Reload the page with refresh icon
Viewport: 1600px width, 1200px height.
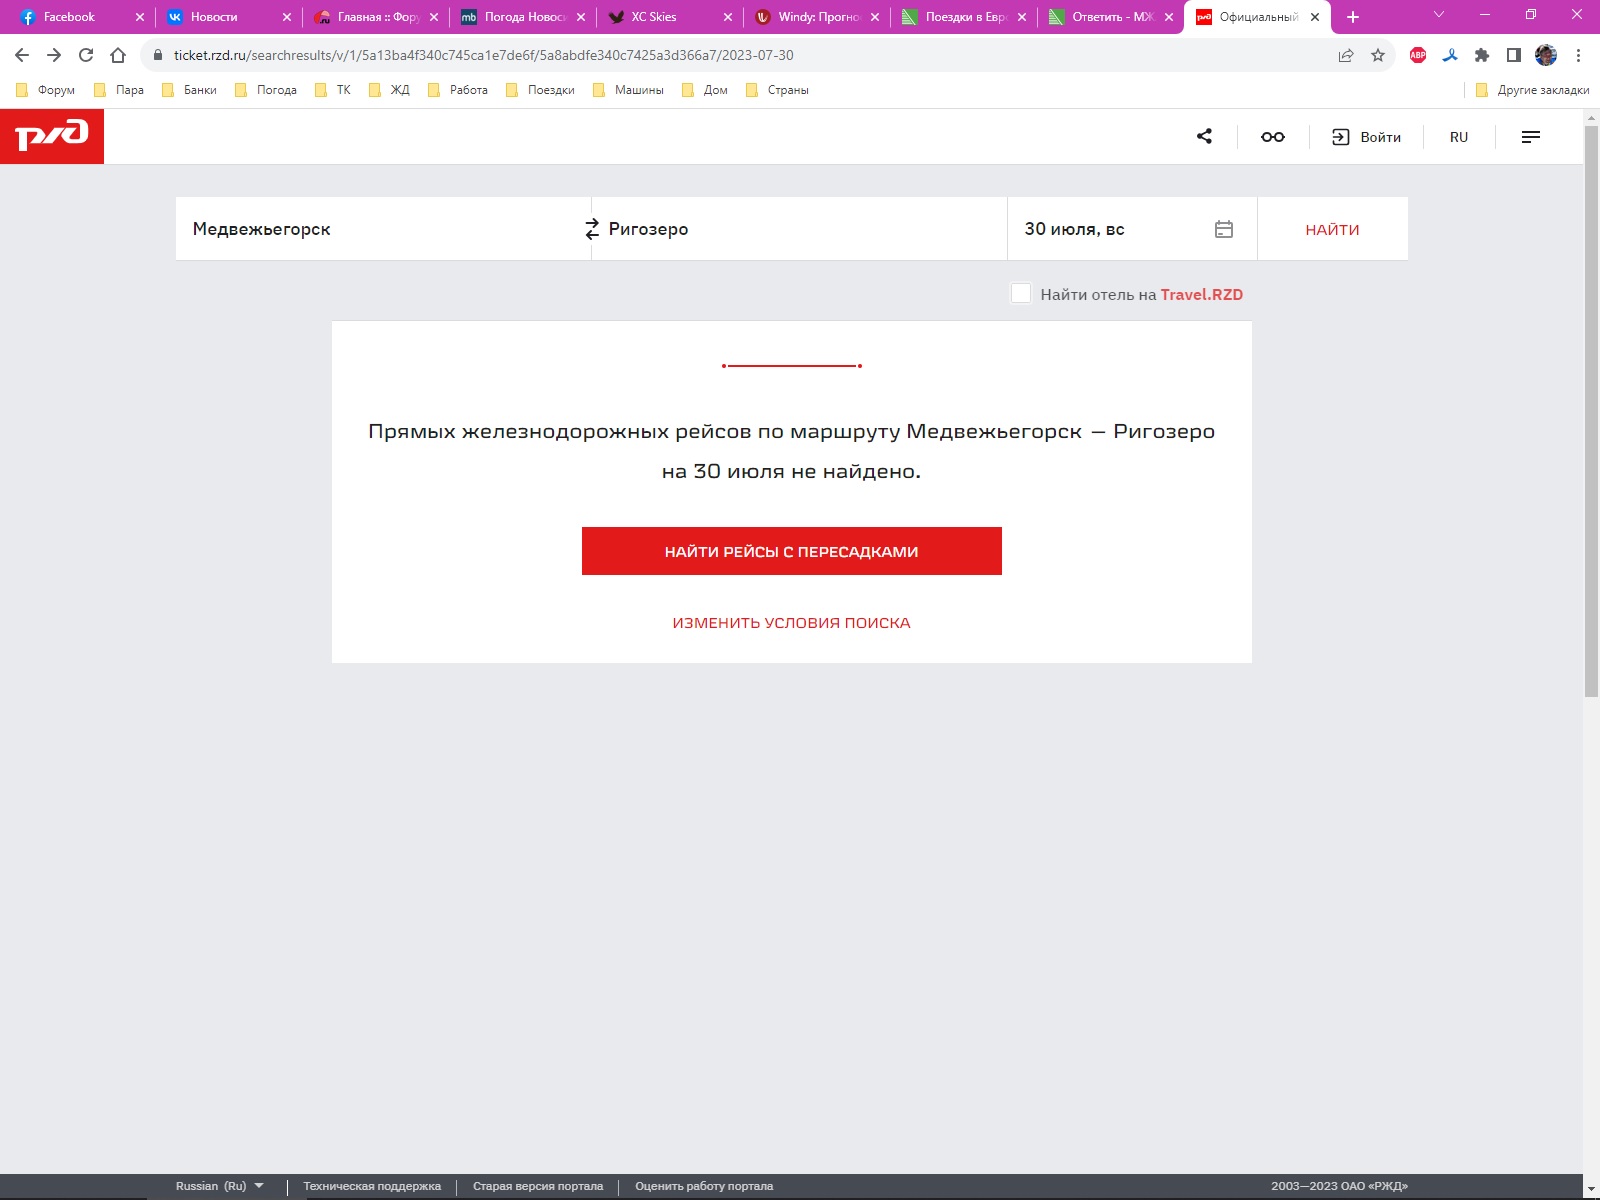point(86,55)
